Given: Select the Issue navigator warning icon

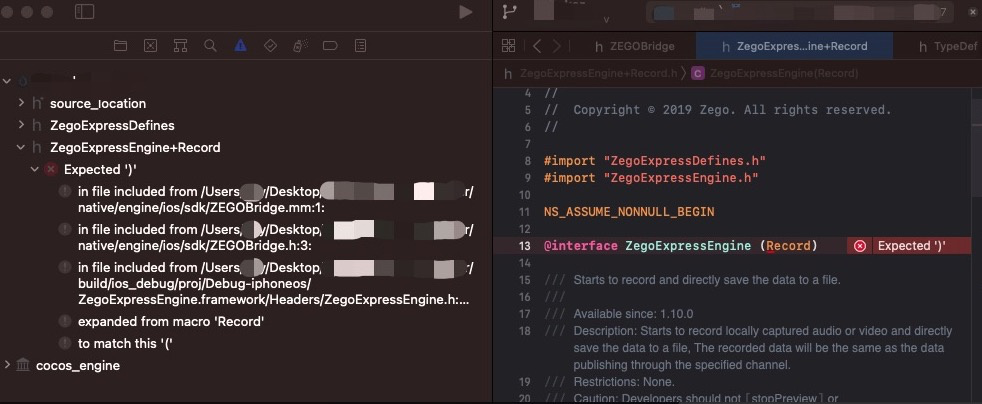Looking at the screenshot, I should pyautogui.click(x=240, y=45).
